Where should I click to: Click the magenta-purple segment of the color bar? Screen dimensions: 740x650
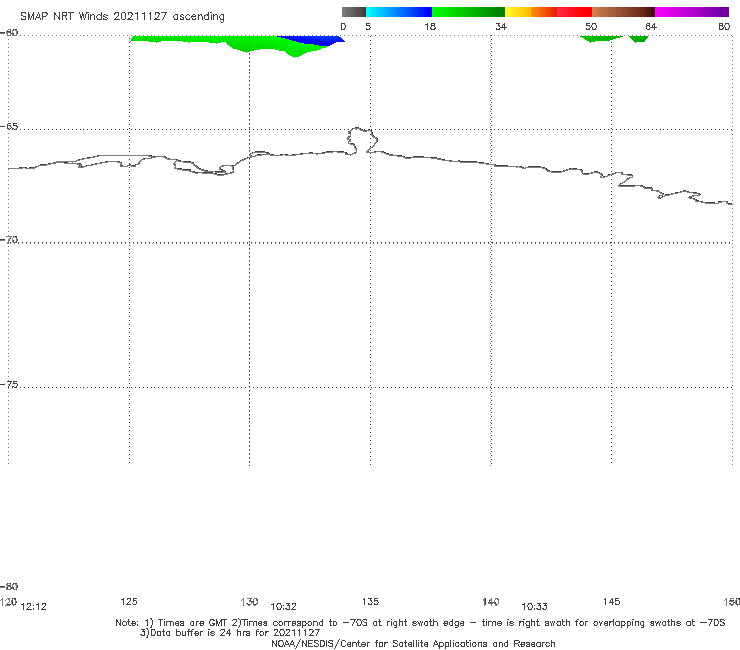coord(692,12)
